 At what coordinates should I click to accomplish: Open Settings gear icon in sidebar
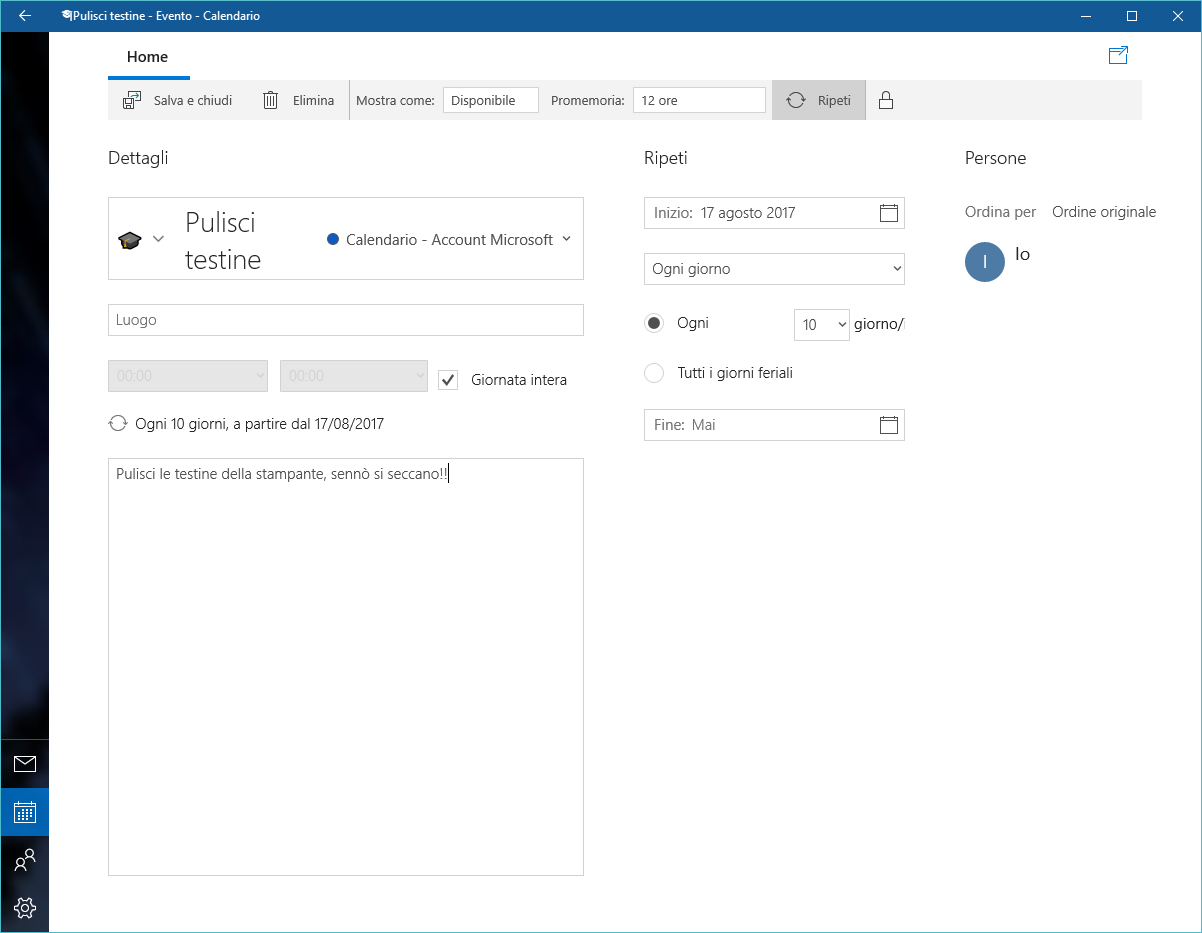(x=25, y=907)
